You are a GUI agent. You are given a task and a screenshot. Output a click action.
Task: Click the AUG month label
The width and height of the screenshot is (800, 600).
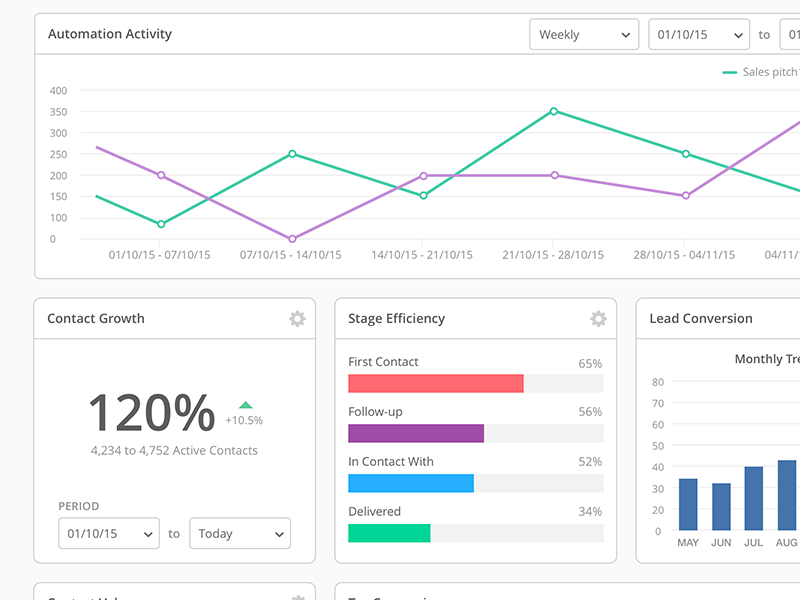(x=787, y=543)
